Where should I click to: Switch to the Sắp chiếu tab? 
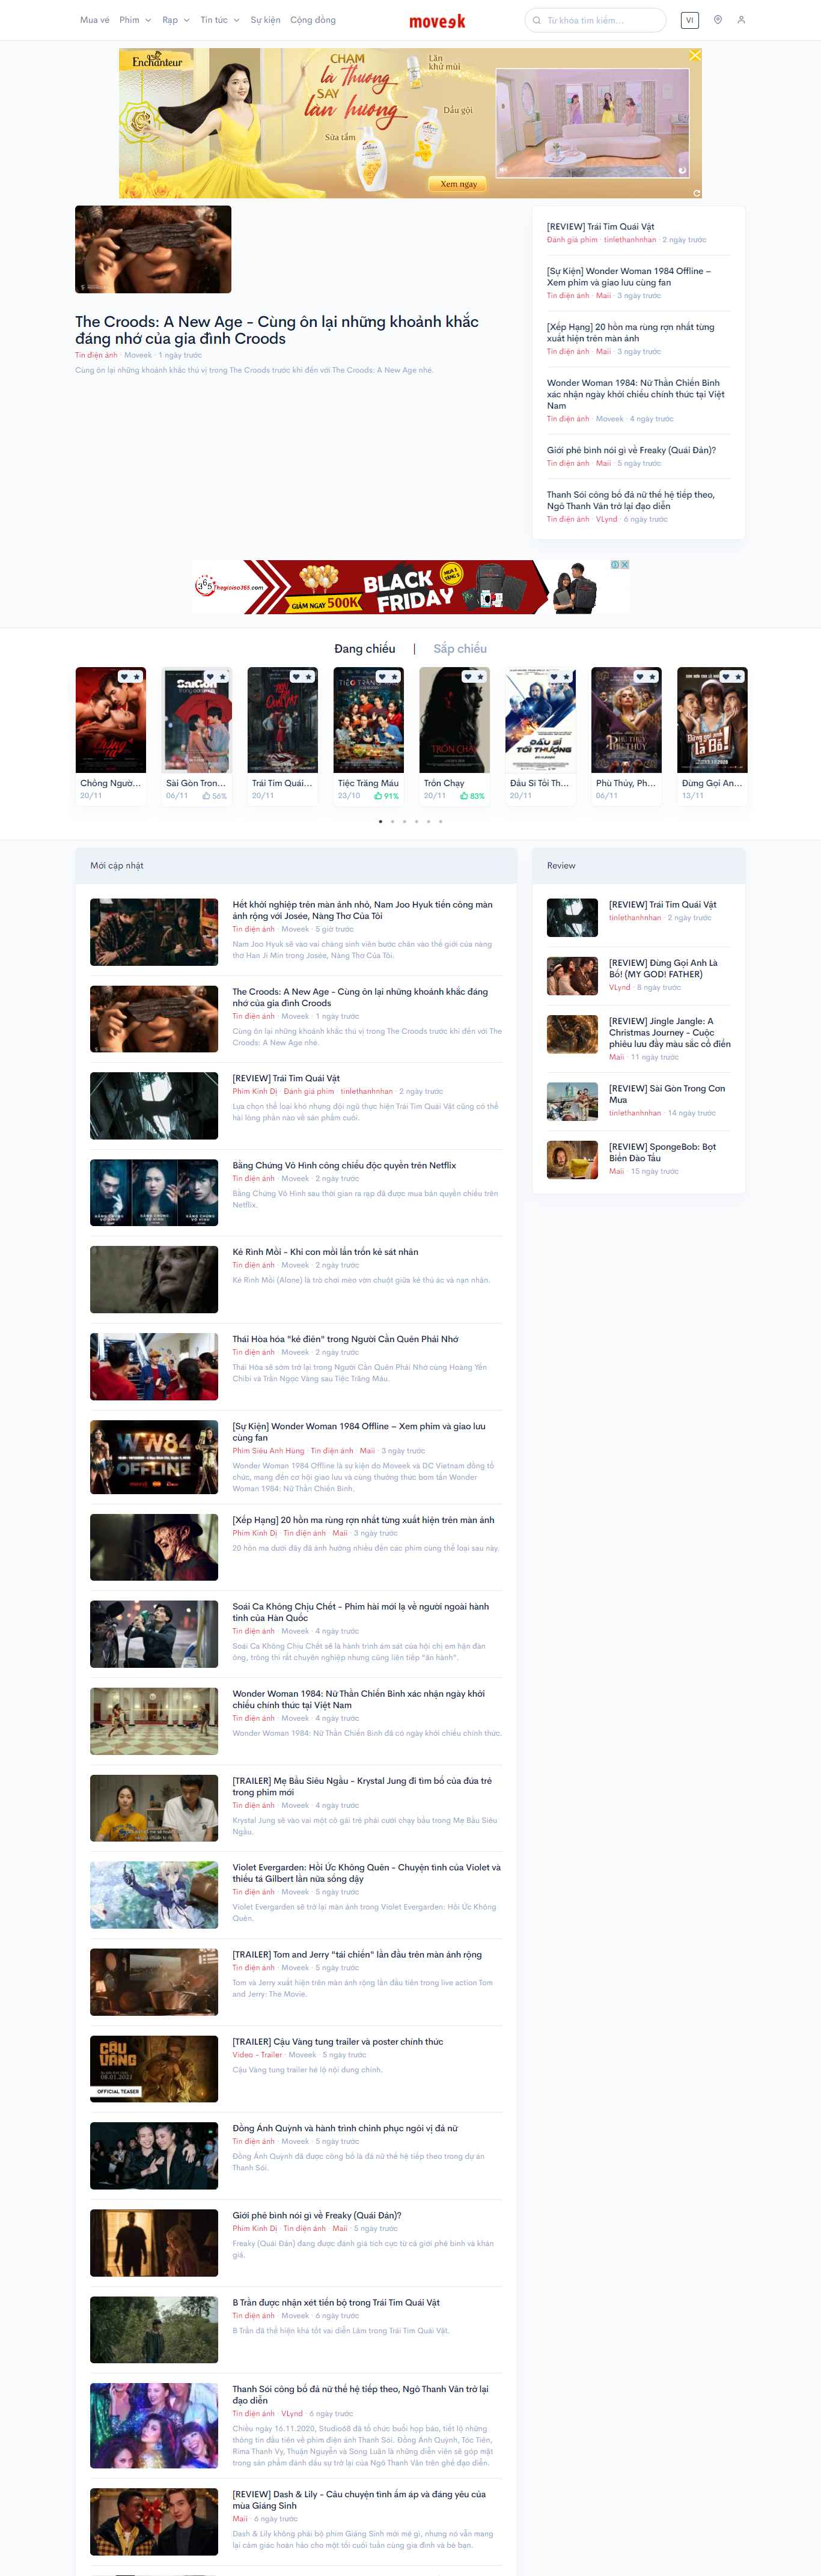click(460, 649)
